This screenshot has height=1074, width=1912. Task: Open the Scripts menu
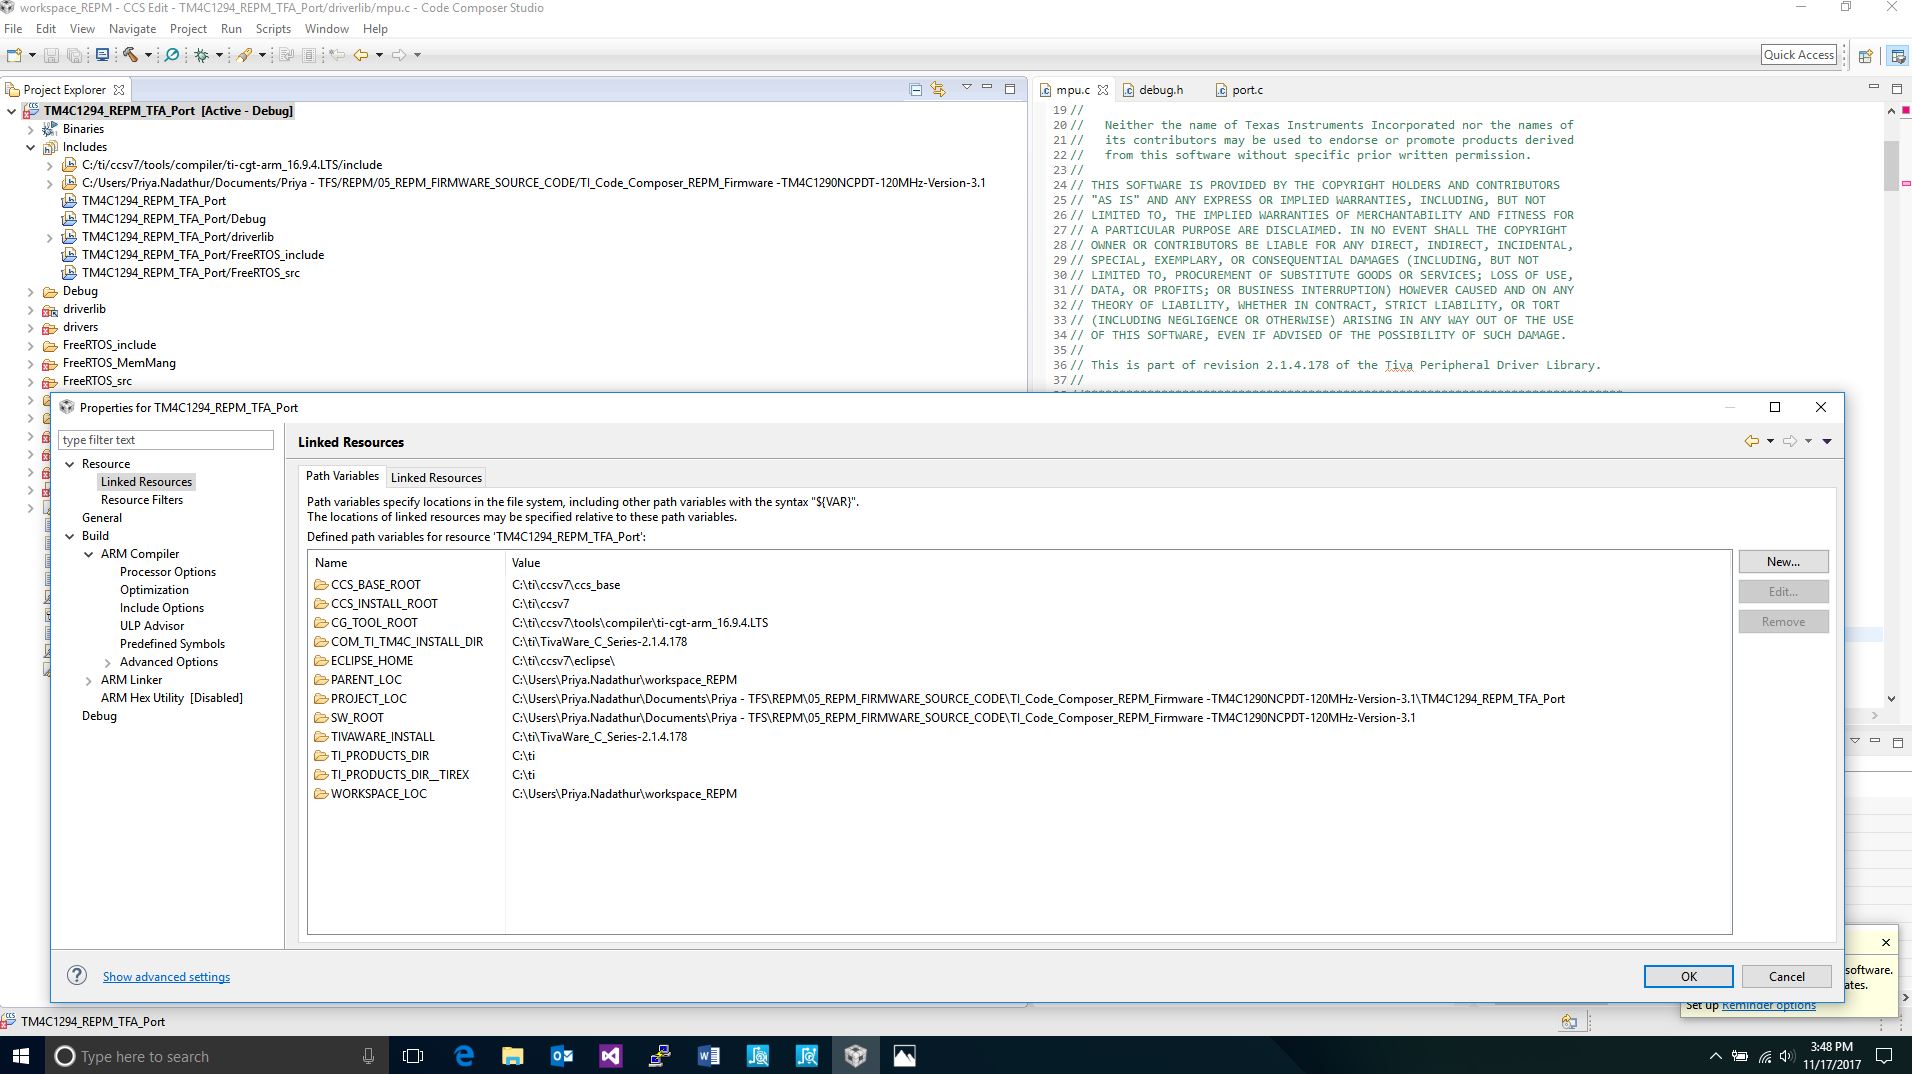273,29
